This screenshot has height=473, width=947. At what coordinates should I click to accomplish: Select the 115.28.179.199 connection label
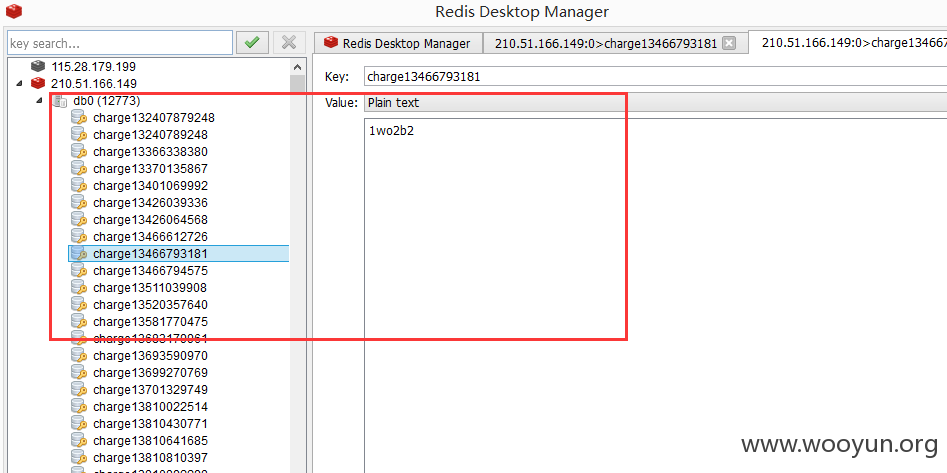click(94, 66)
